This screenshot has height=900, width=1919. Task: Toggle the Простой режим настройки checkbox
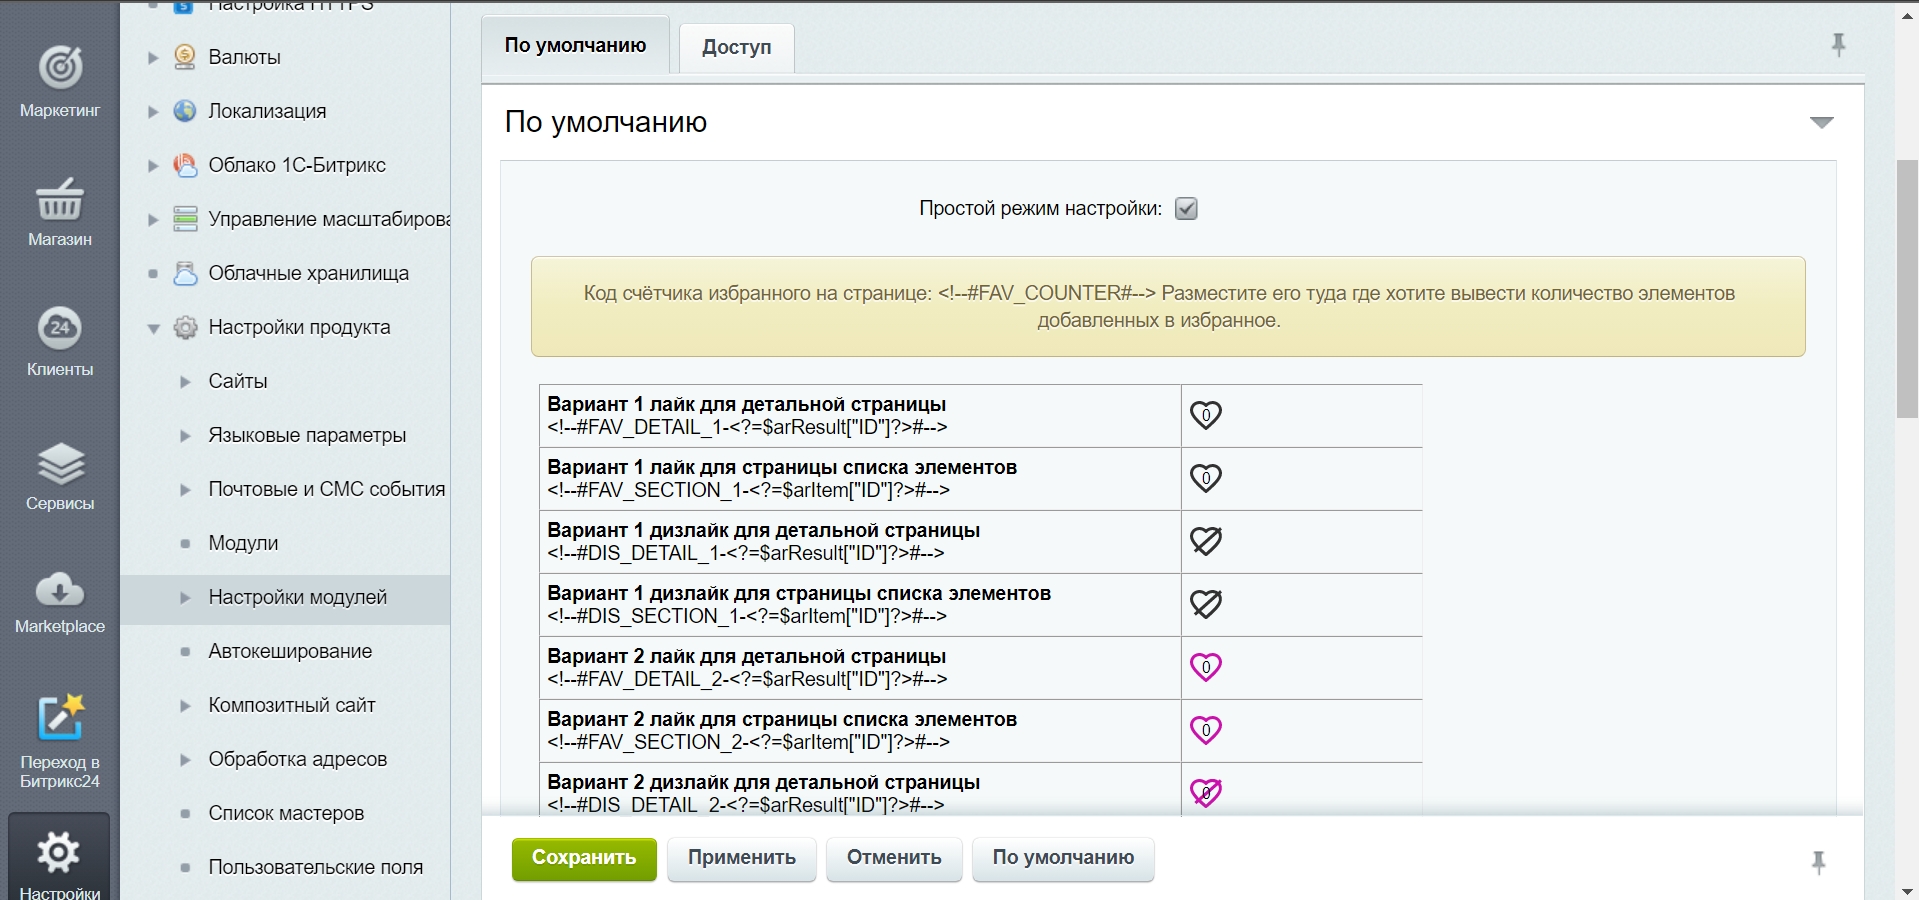pyautogui.click(x=1186, y=209)
